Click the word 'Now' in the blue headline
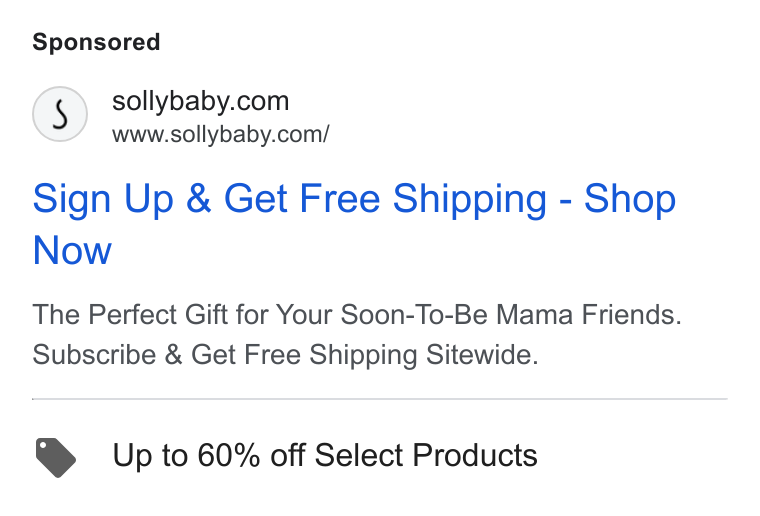 [72, 250]
